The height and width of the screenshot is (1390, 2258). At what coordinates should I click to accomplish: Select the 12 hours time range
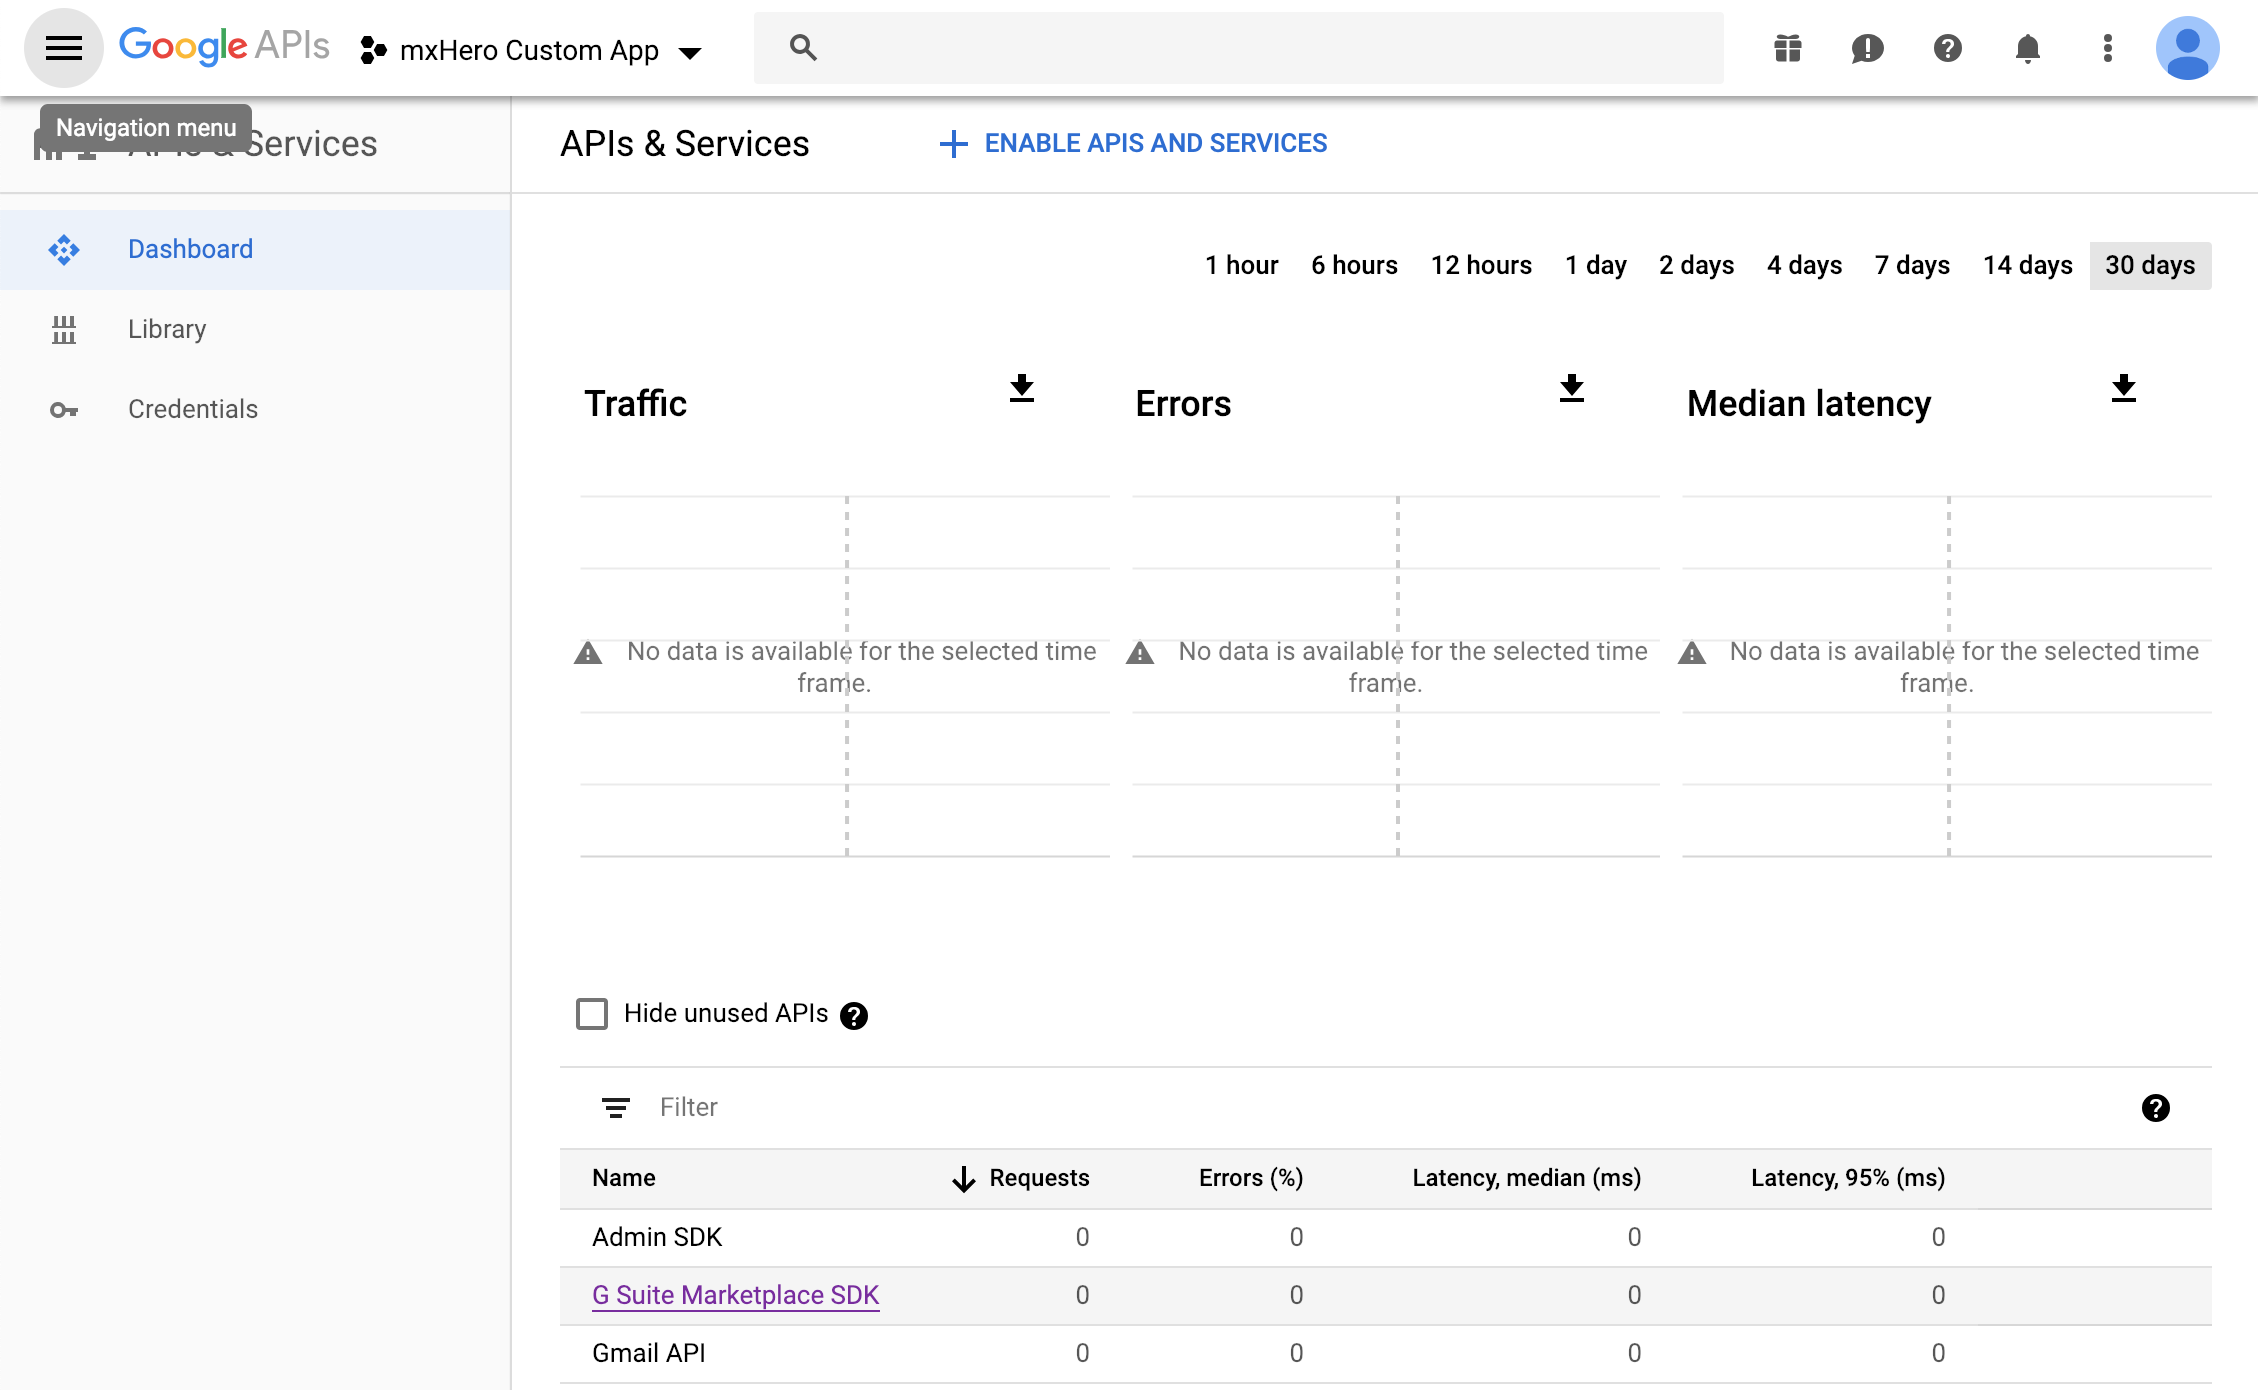coord(1481,265)
